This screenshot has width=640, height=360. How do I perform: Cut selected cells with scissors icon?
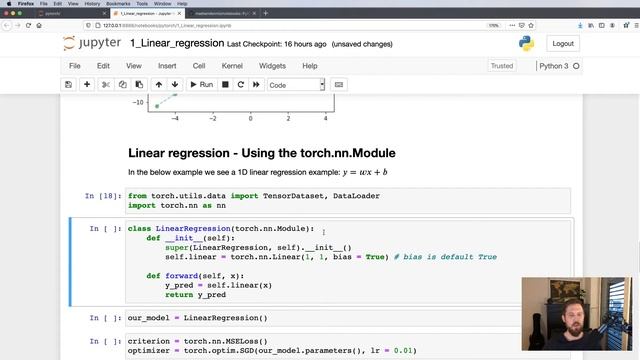click(106, 84)
